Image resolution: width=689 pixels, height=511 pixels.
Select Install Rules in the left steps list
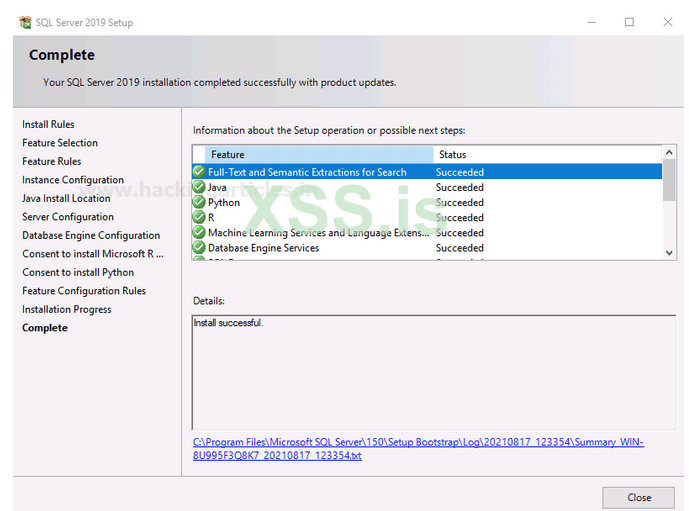pyautogui.click(x=48, y=125)
